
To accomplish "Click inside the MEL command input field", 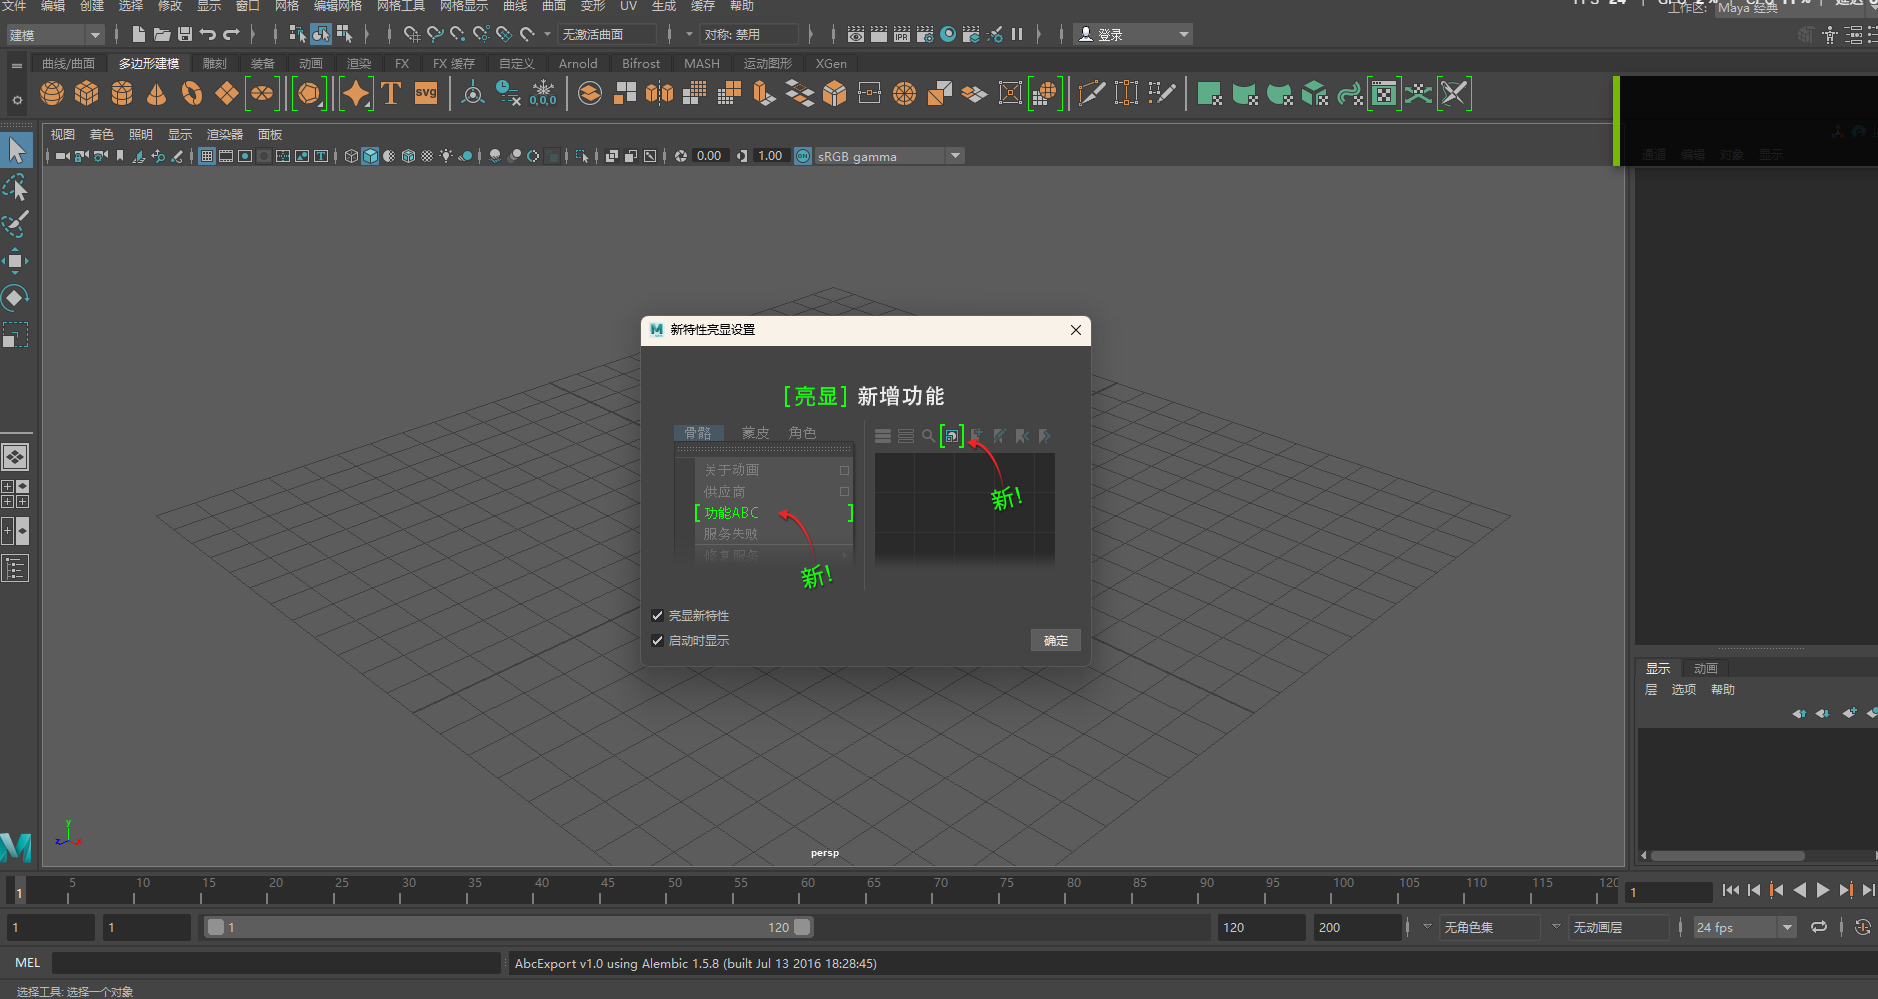I will click(x=275, y=962).
